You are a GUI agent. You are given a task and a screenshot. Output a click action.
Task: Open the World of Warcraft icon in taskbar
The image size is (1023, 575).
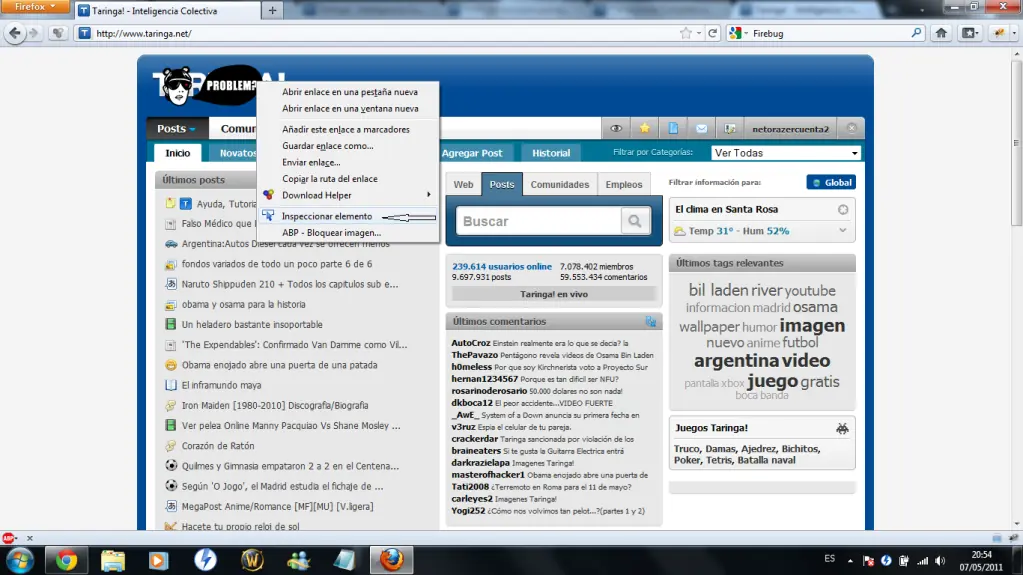coord(252,560)
